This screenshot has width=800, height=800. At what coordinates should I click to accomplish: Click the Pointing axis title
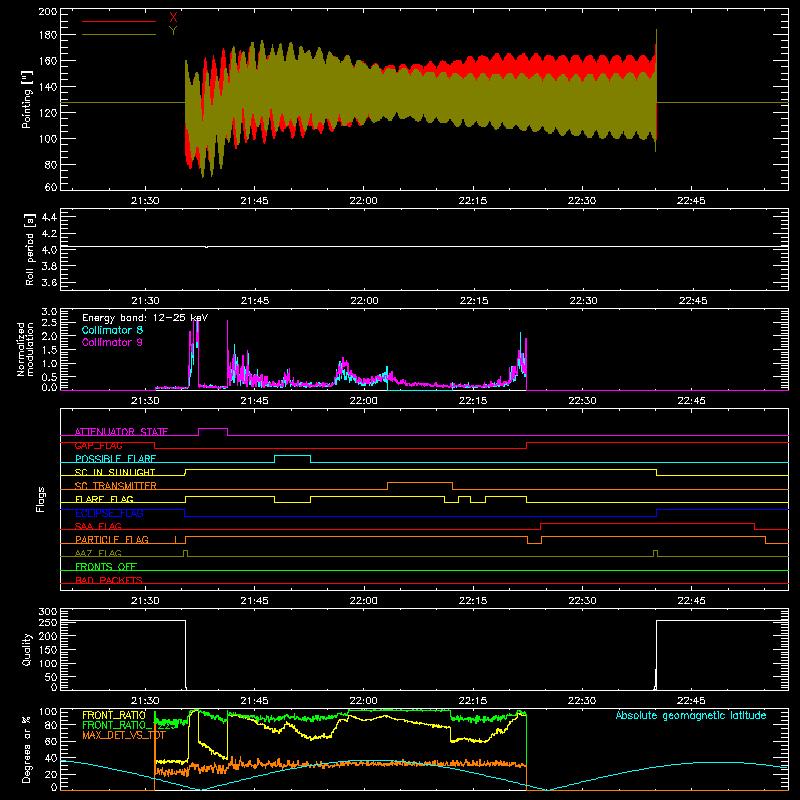coord(27,99)
